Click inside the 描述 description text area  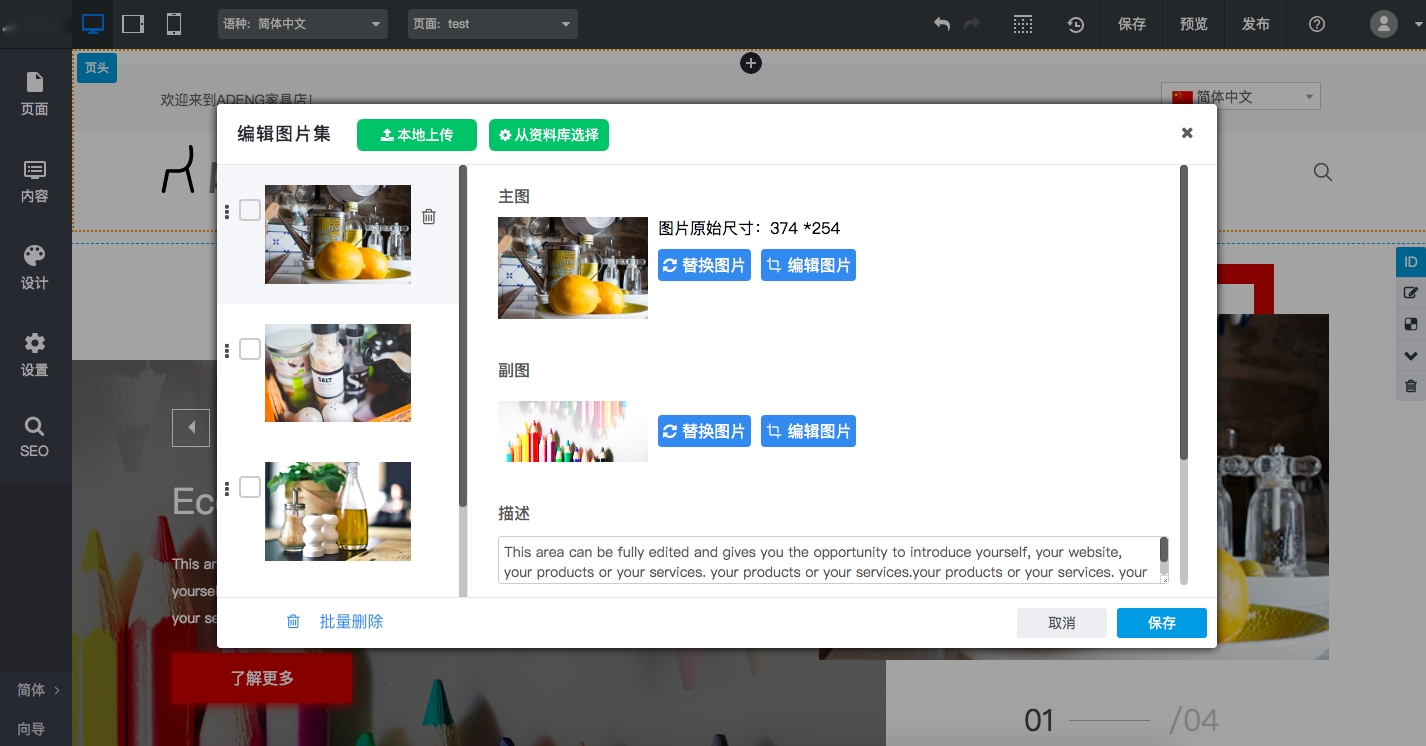click(x=826, y=560)
